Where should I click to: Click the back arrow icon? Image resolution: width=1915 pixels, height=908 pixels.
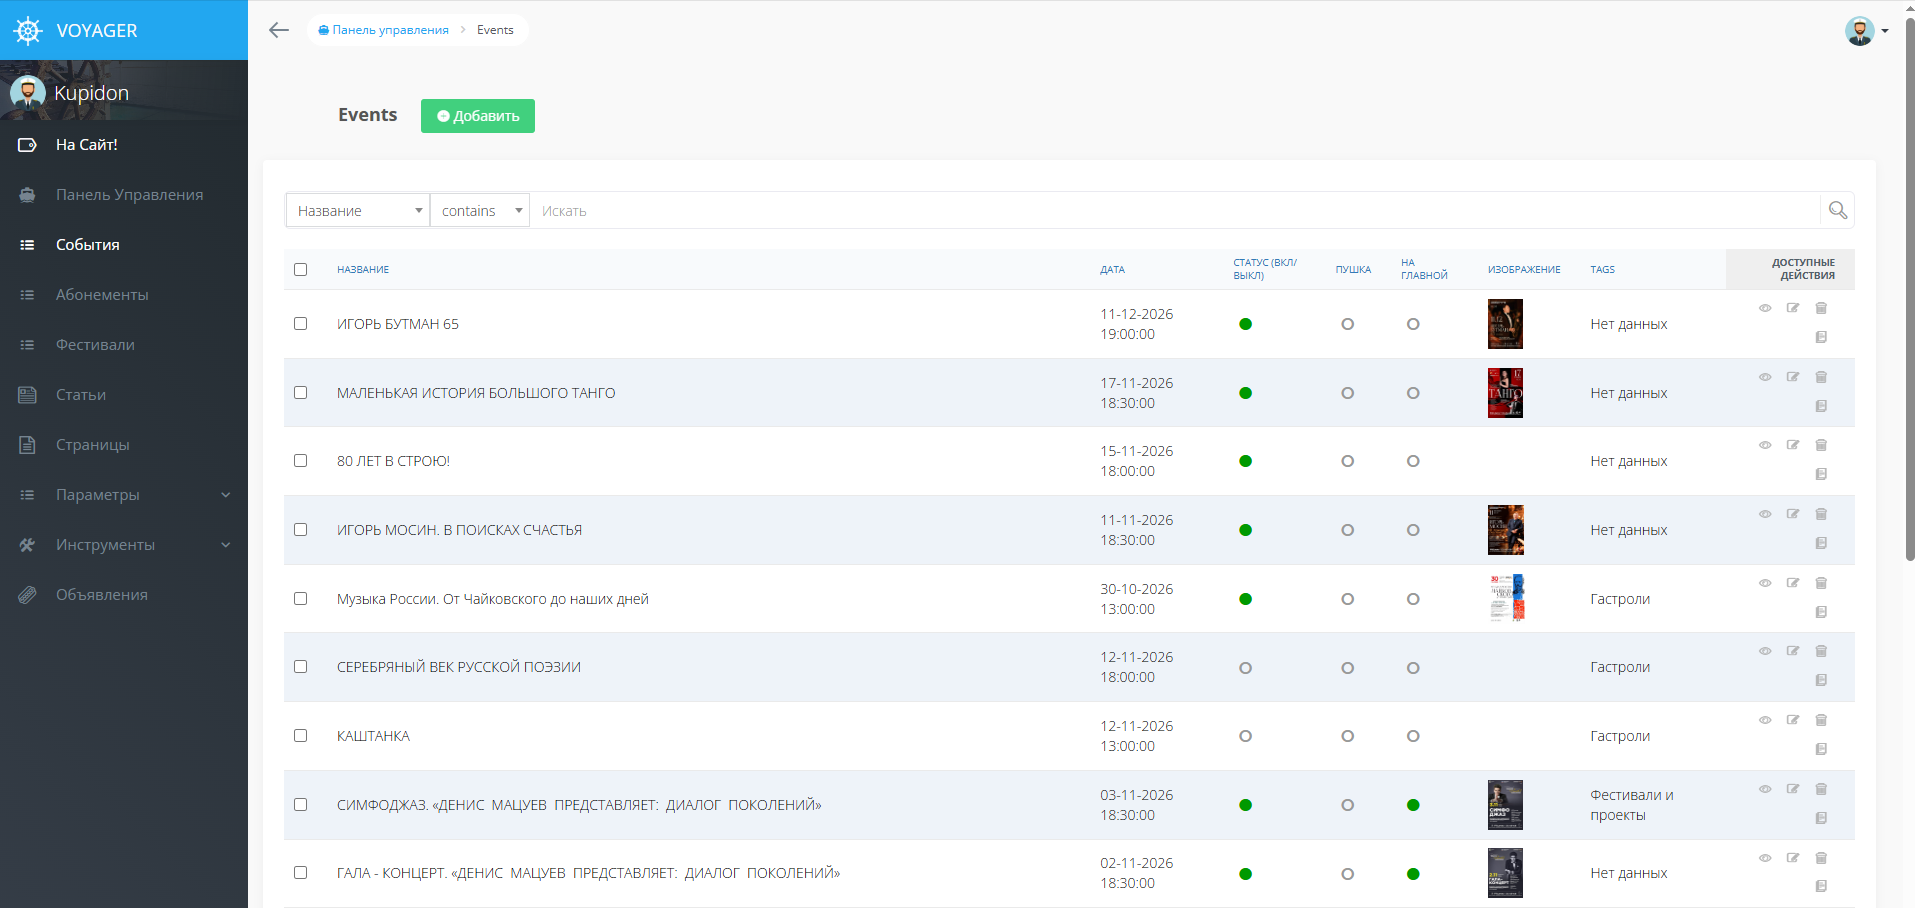point(279,30)
